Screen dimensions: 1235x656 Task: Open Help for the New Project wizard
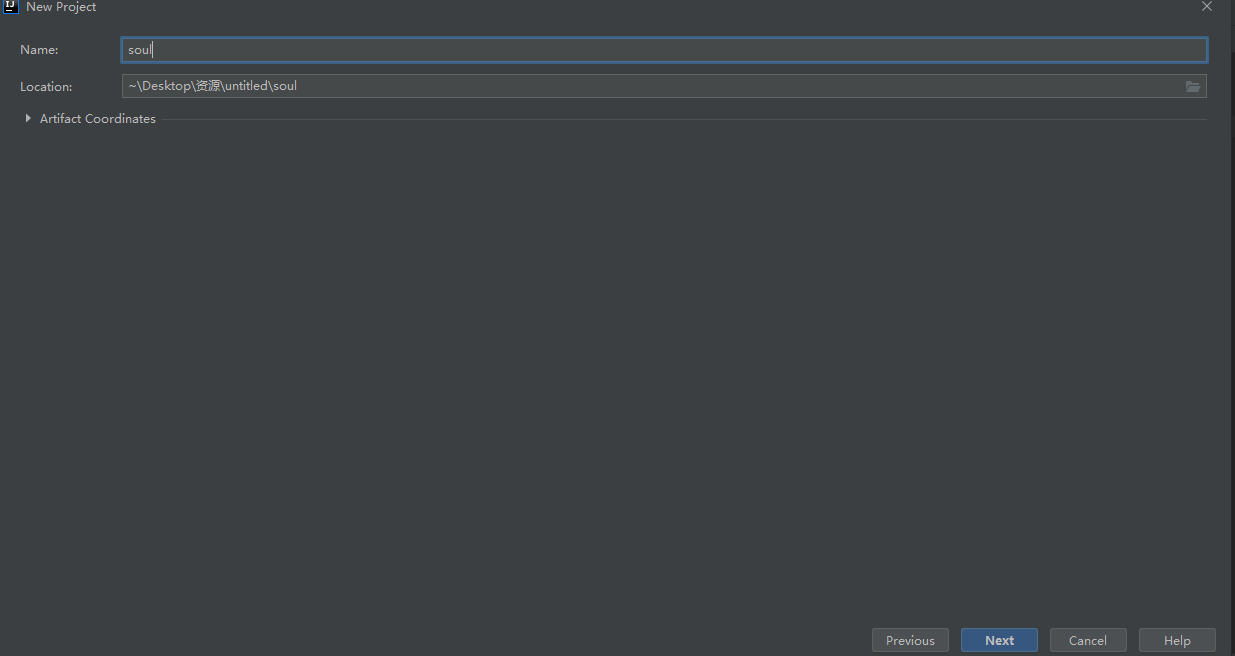(x=1177, y=640)
